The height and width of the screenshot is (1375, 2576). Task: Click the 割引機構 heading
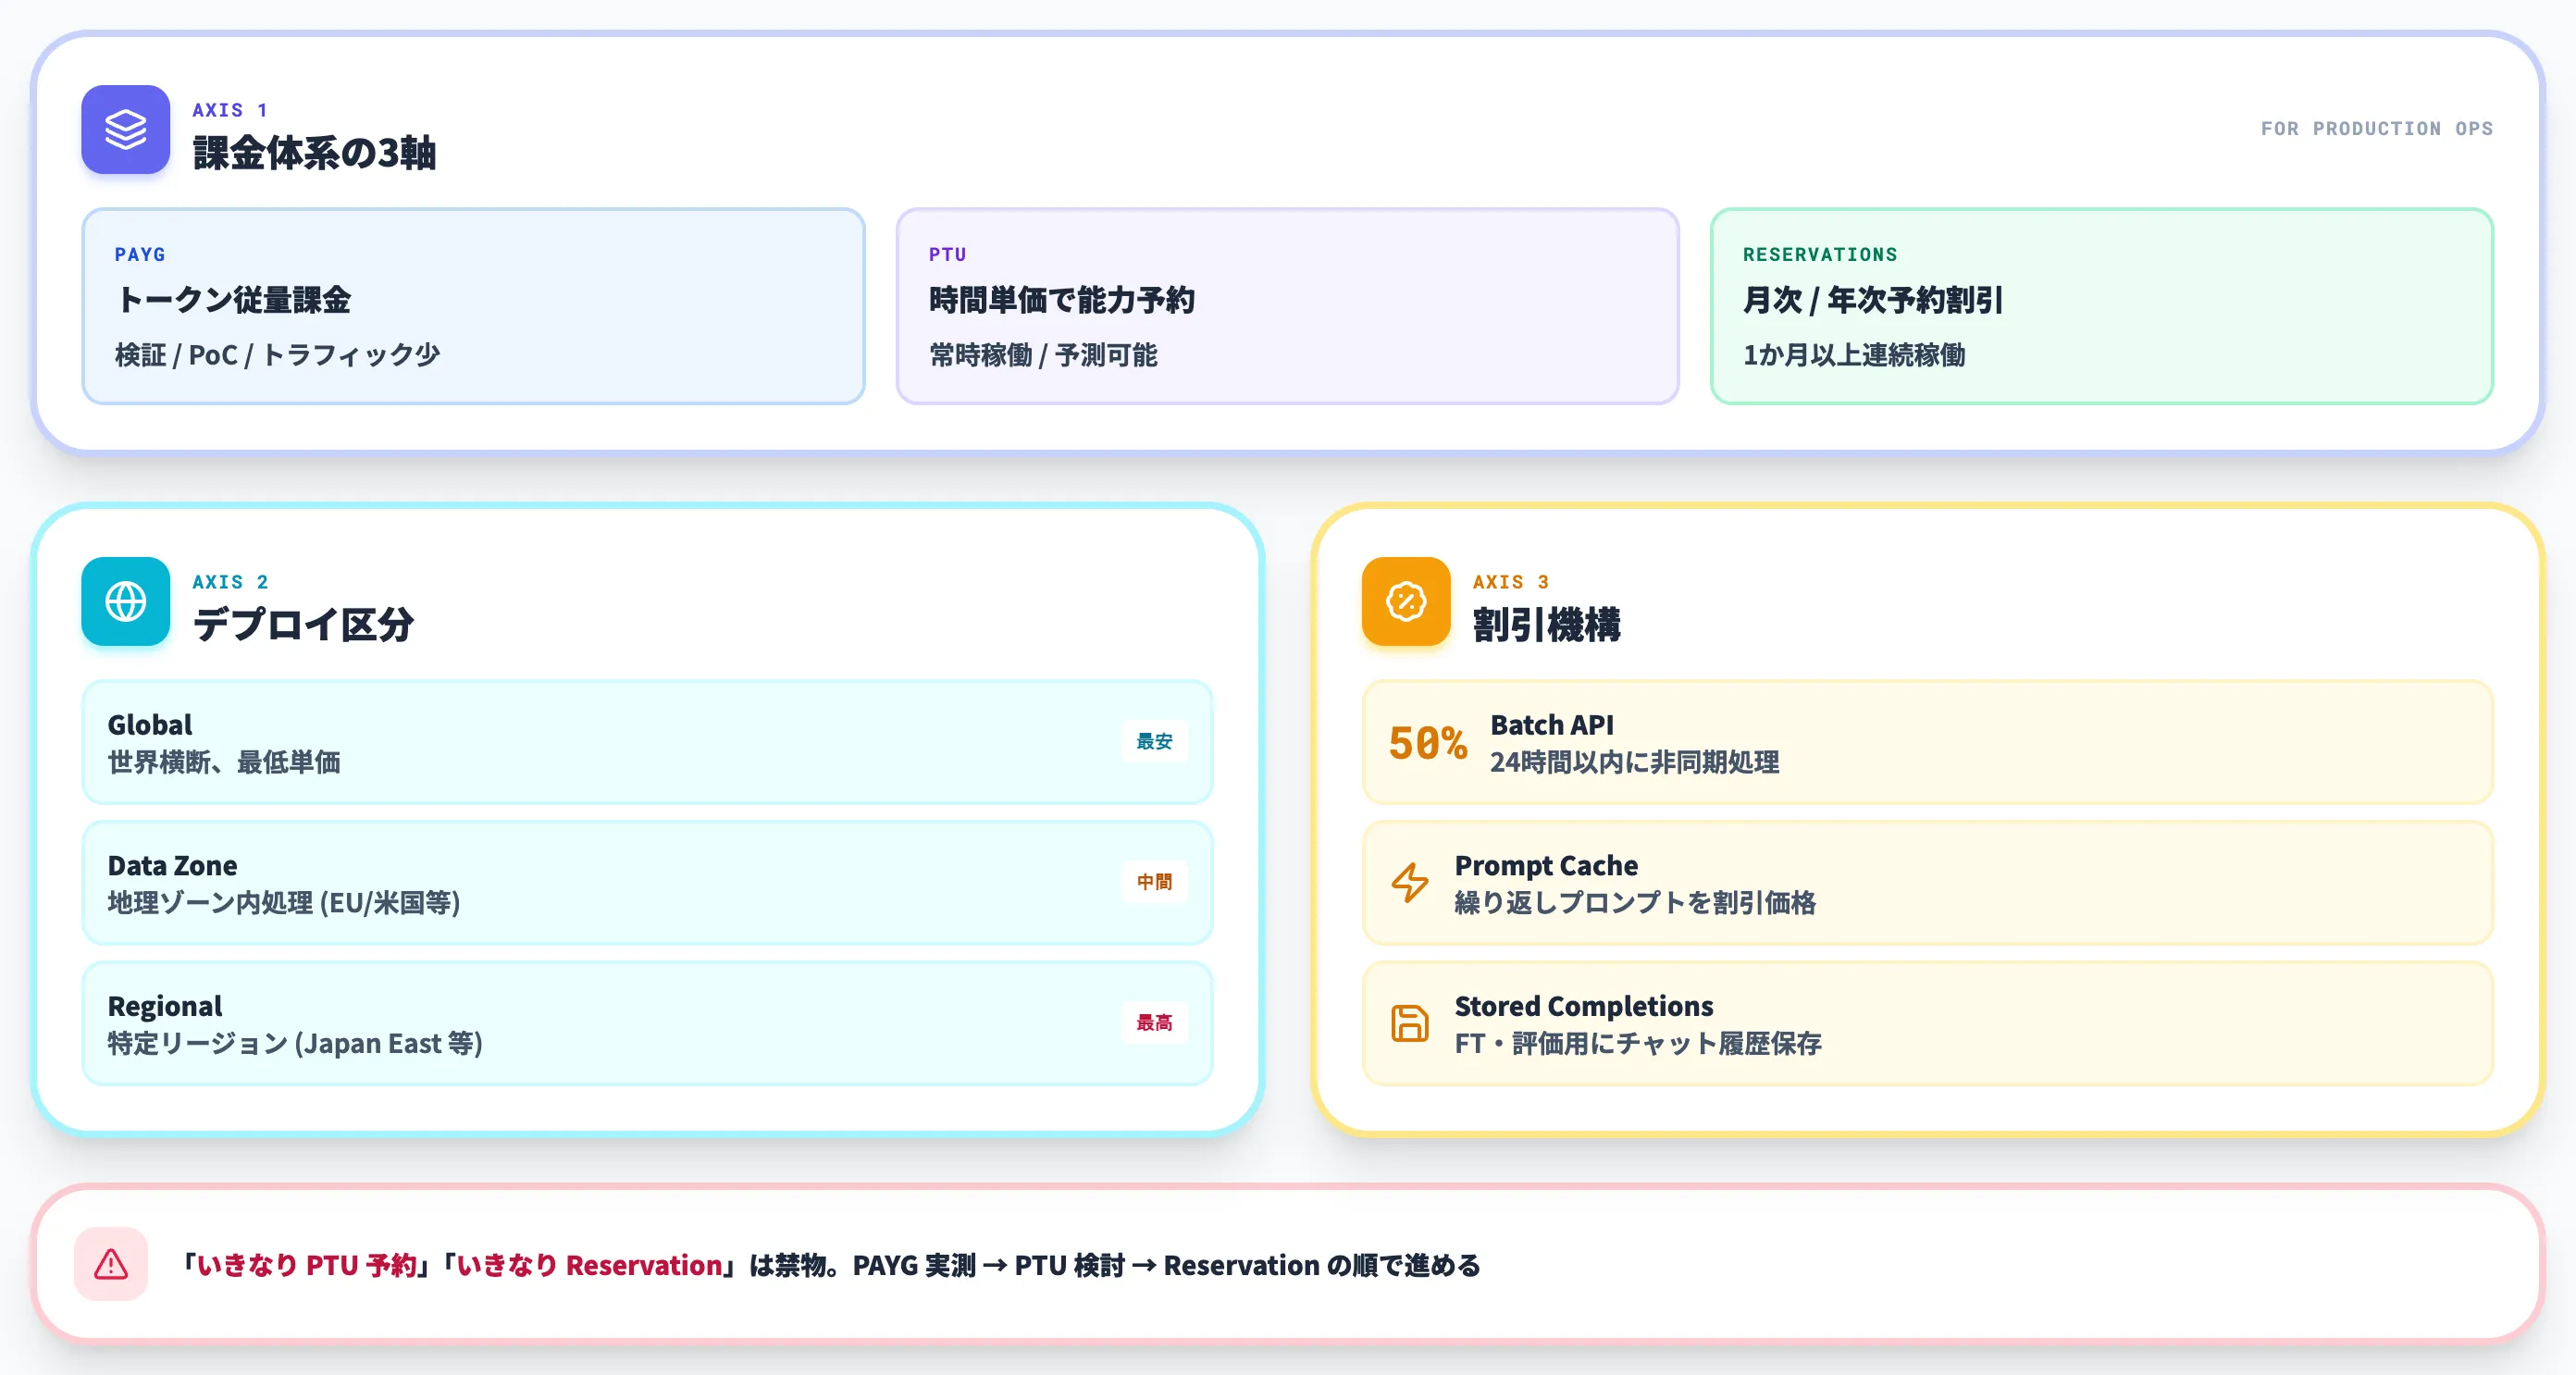coord(1547,625)
